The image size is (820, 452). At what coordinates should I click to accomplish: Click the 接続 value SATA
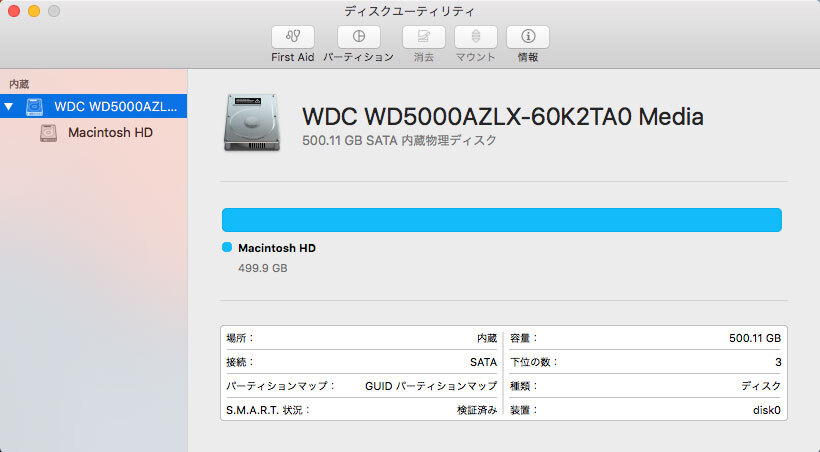[x=483, y=362]
